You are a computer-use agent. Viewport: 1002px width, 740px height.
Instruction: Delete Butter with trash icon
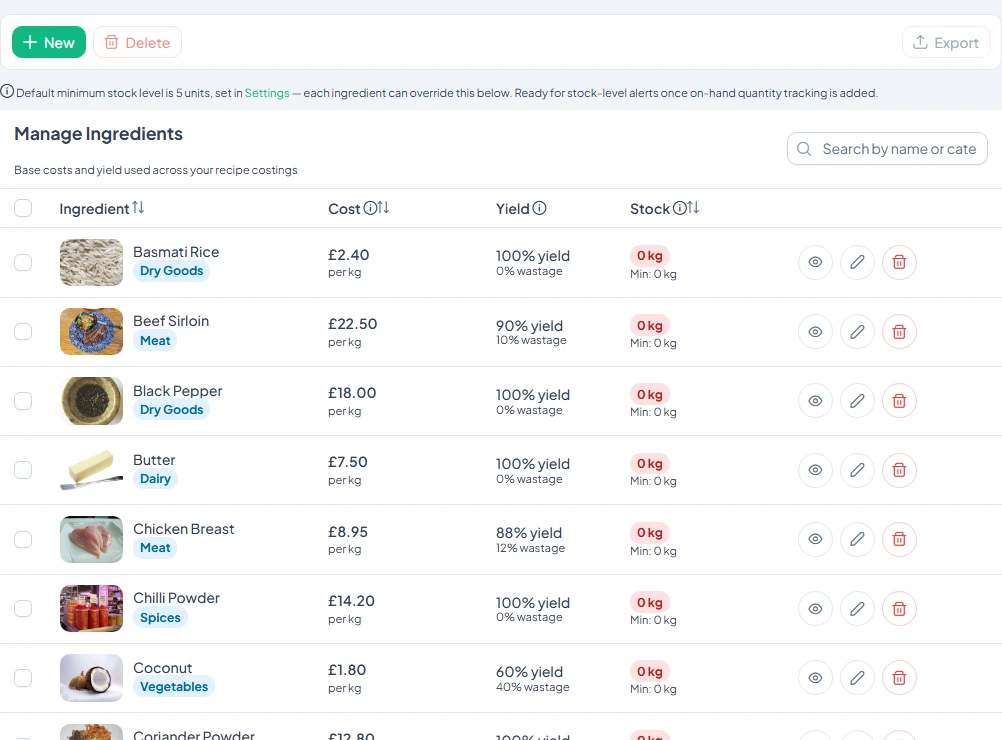[899, 470]
